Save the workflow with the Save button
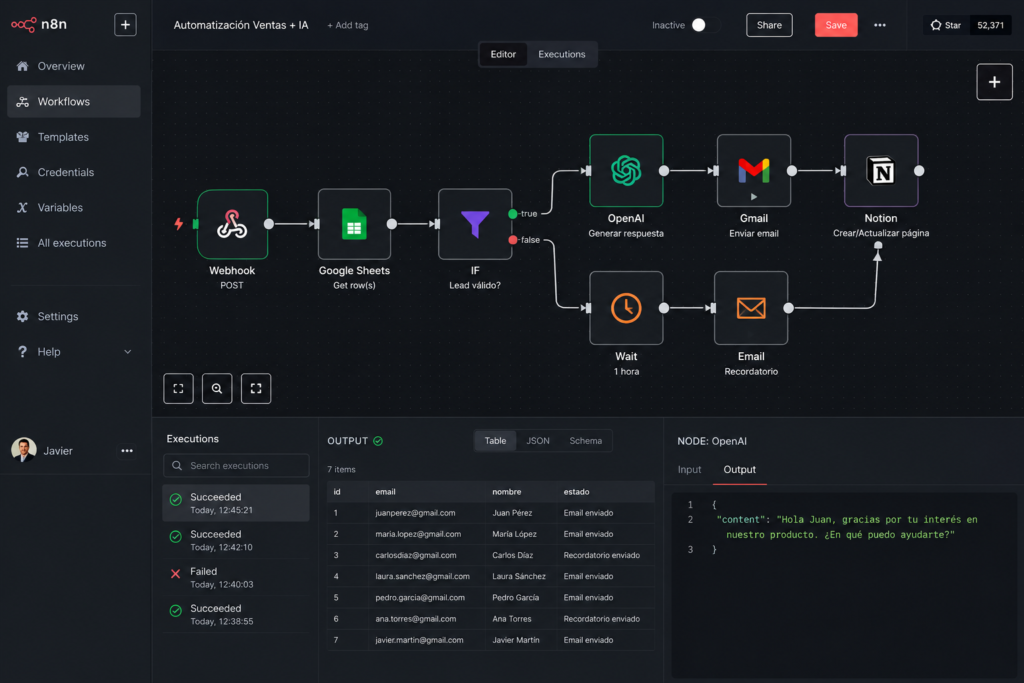This screenshot has height=683, width=1024. [x=836, y=25]
